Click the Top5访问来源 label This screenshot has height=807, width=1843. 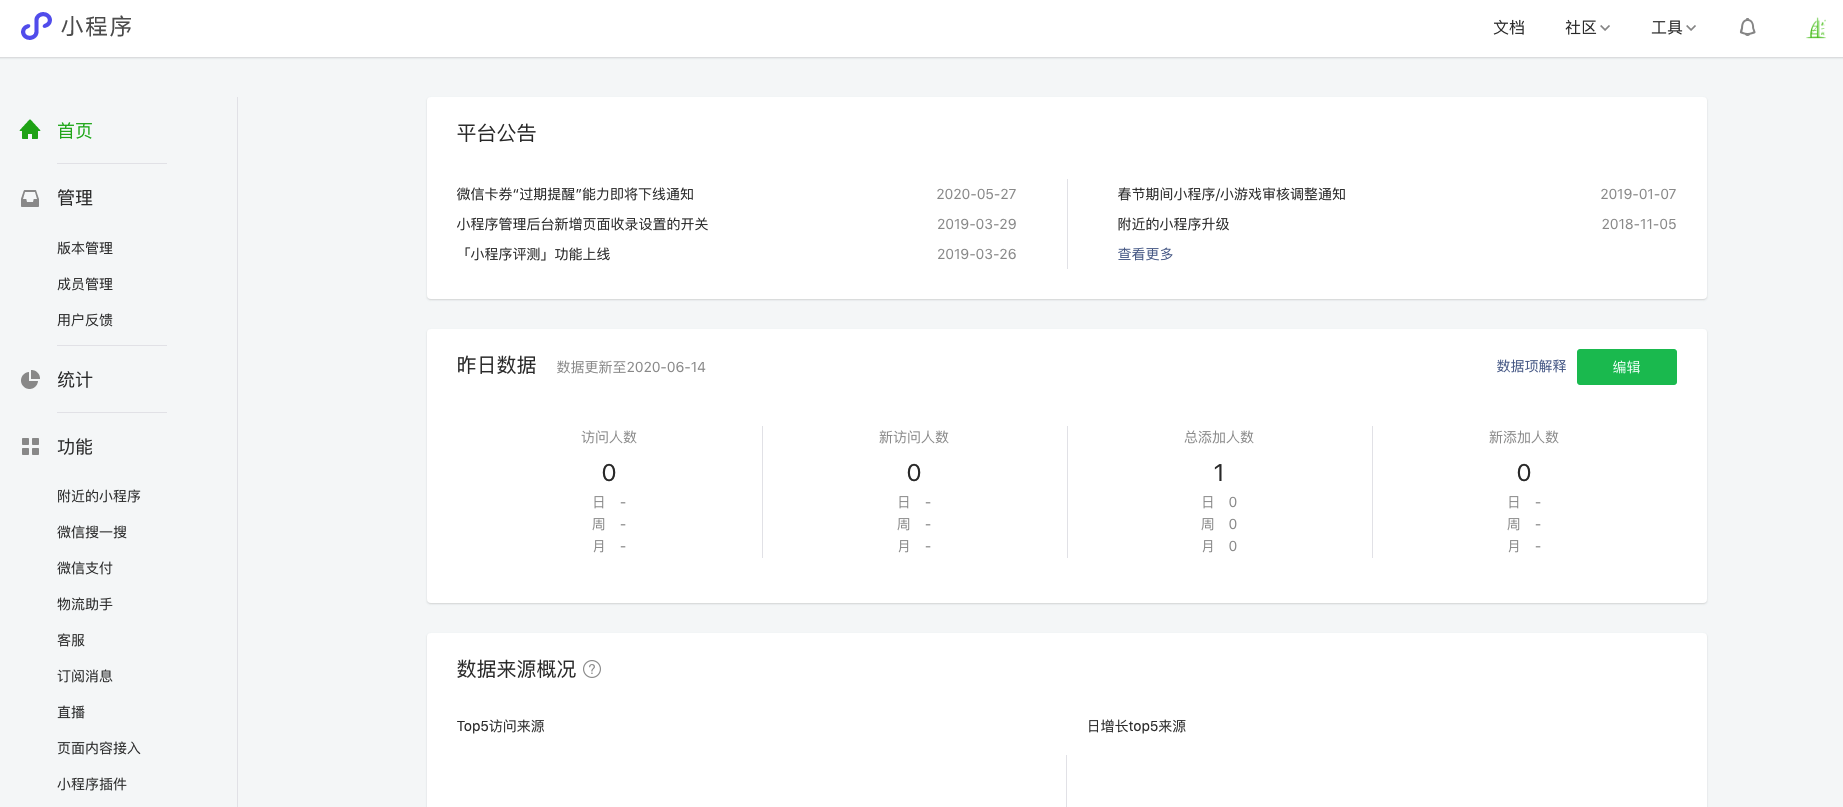pos(501,726)
